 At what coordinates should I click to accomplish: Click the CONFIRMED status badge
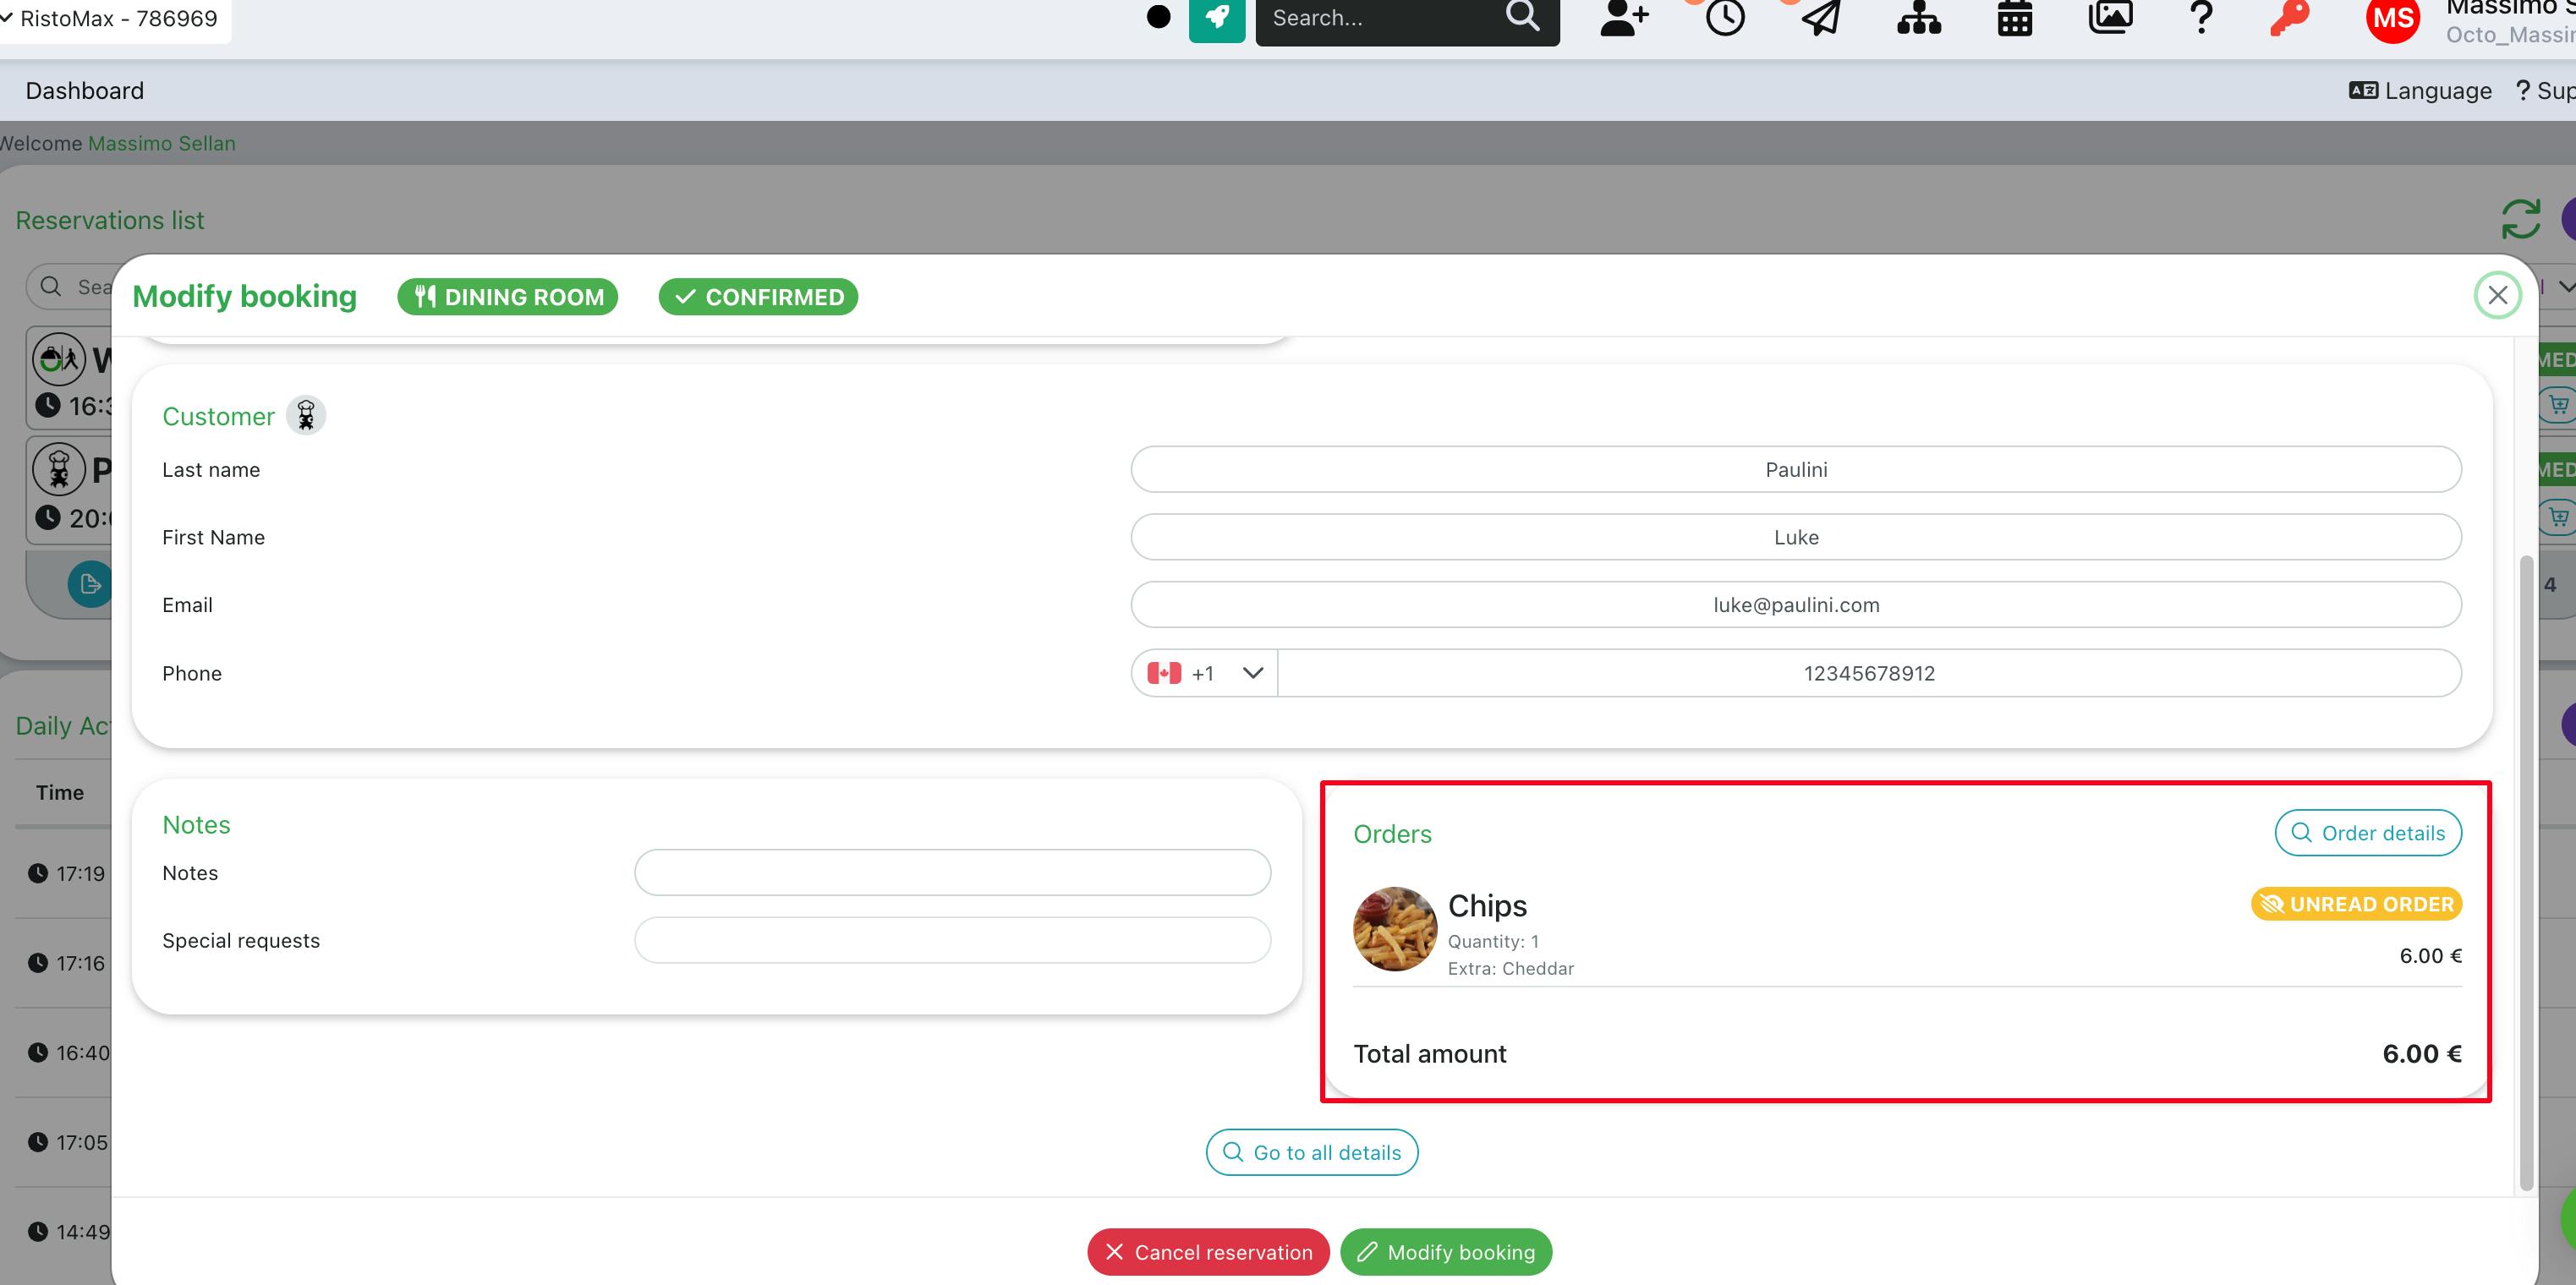point(758,297)
